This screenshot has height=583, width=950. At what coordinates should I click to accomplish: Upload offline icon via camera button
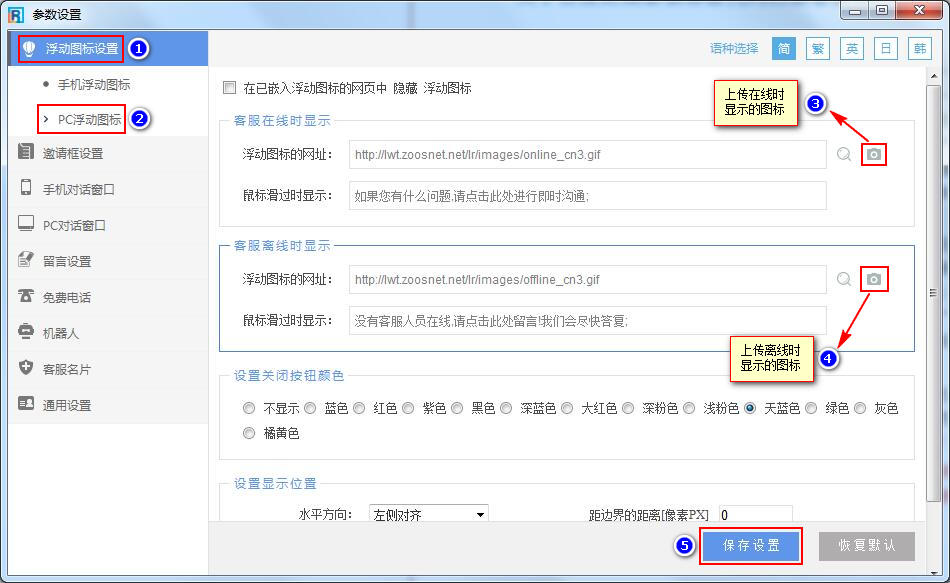click(x=873, y=279)
